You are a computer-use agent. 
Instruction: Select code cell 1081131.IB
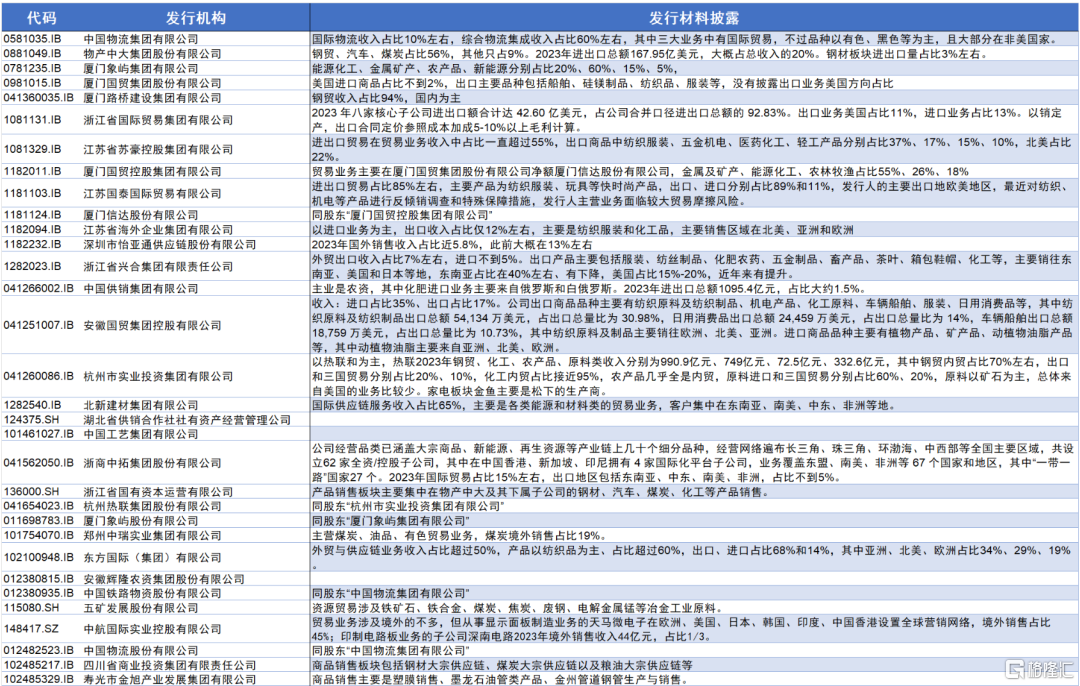pos(32,119)
